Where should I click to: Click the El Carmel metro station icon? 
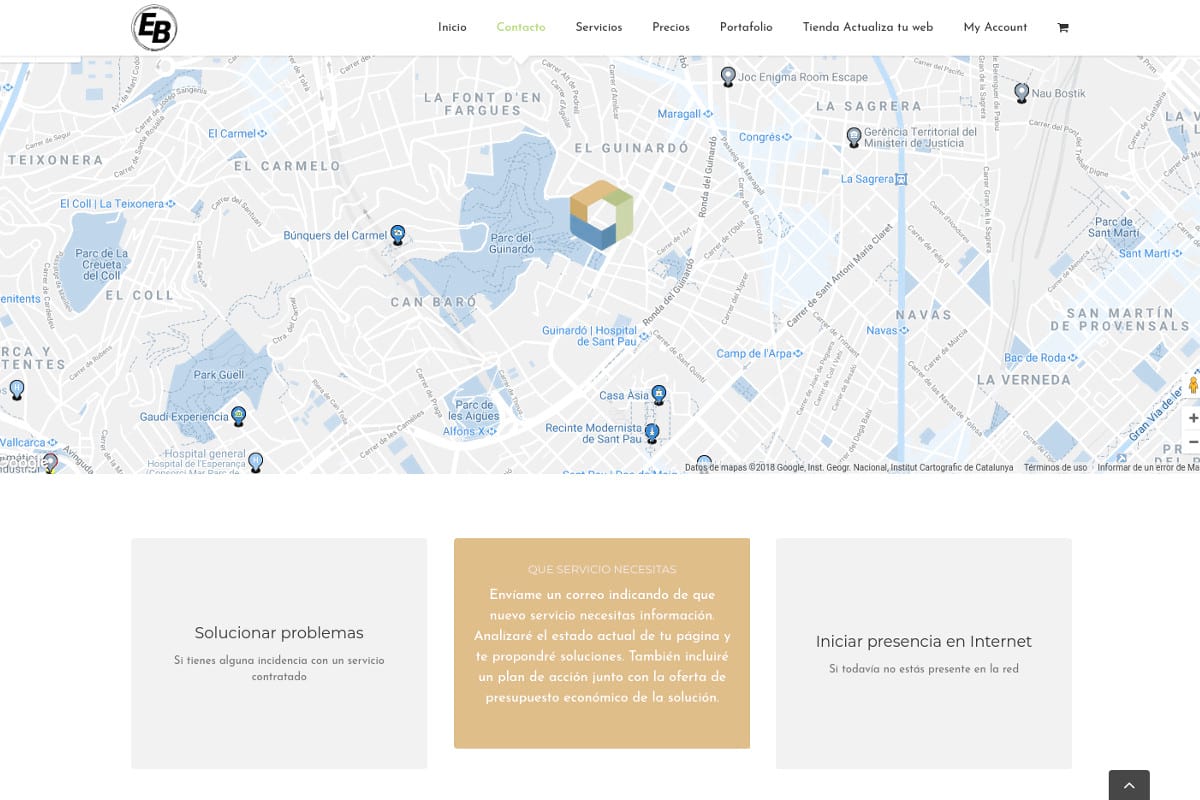[x=264, y=134]
